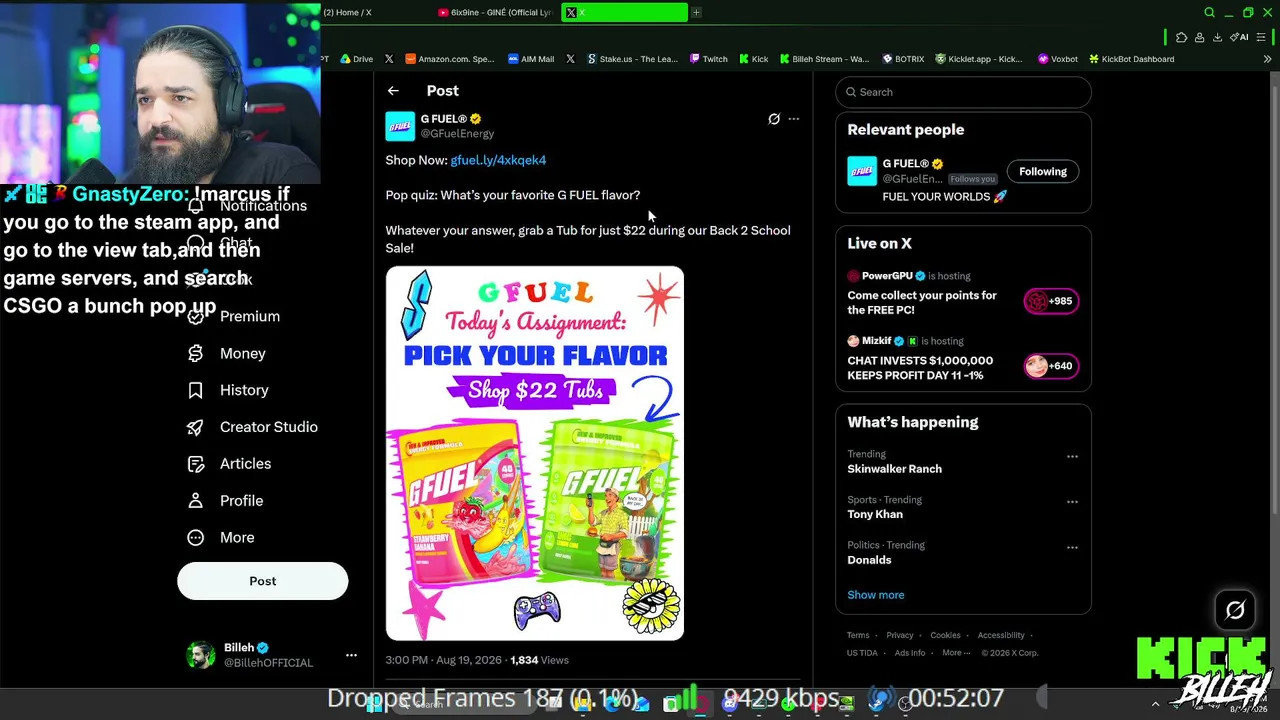Switch to the 6ix9ine GINÉ YouTube tab
The height and width of the screenshot is (720, 1280).
pos(496,12)
